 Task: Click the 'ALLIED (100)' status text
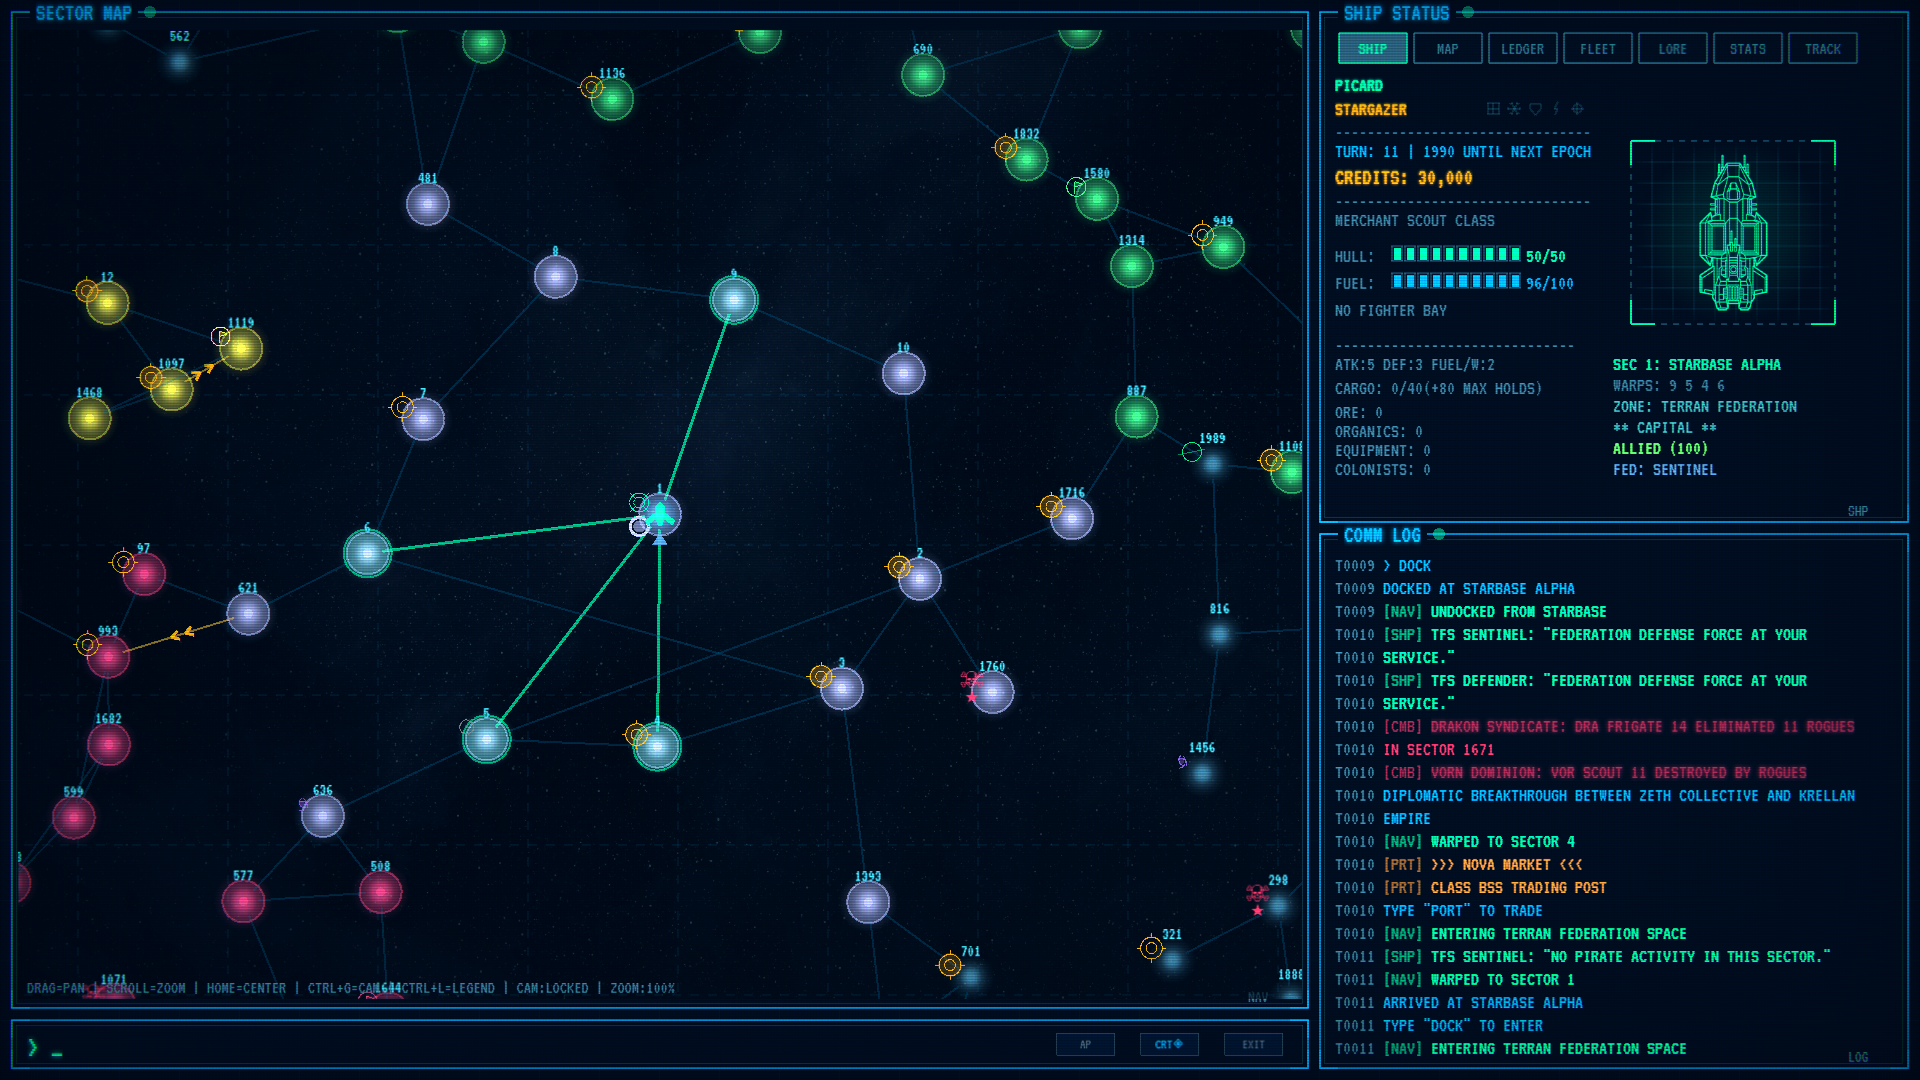coord(1660,449)
